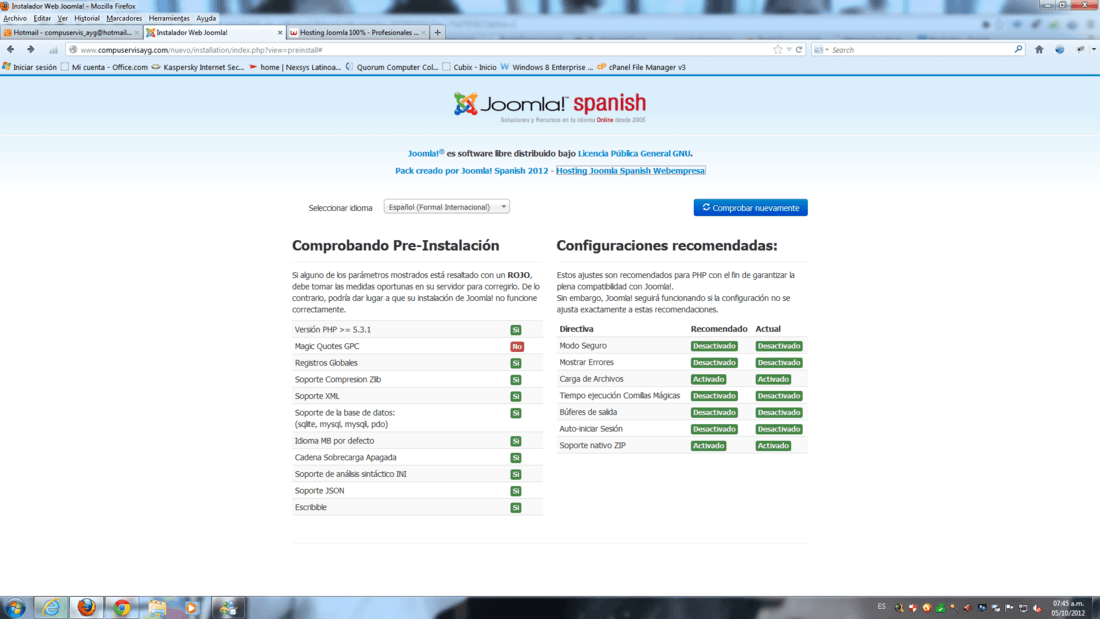
Task: Open the search engine selector dropdown
Action: (x=821, y=50)
